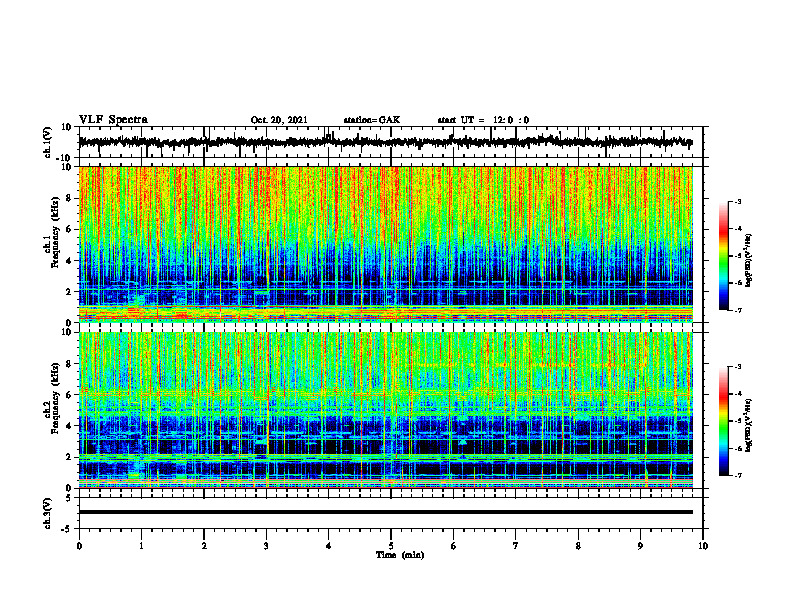Click the ch.1 colorbar "-3" value label
The width and height of the screenshot is (792, 612).
(738, 202)
